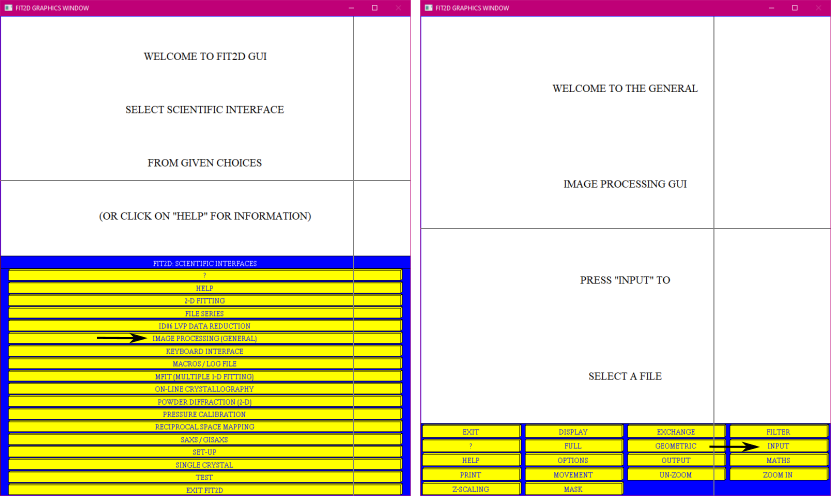Click the PRINT button

pos(471,475)
